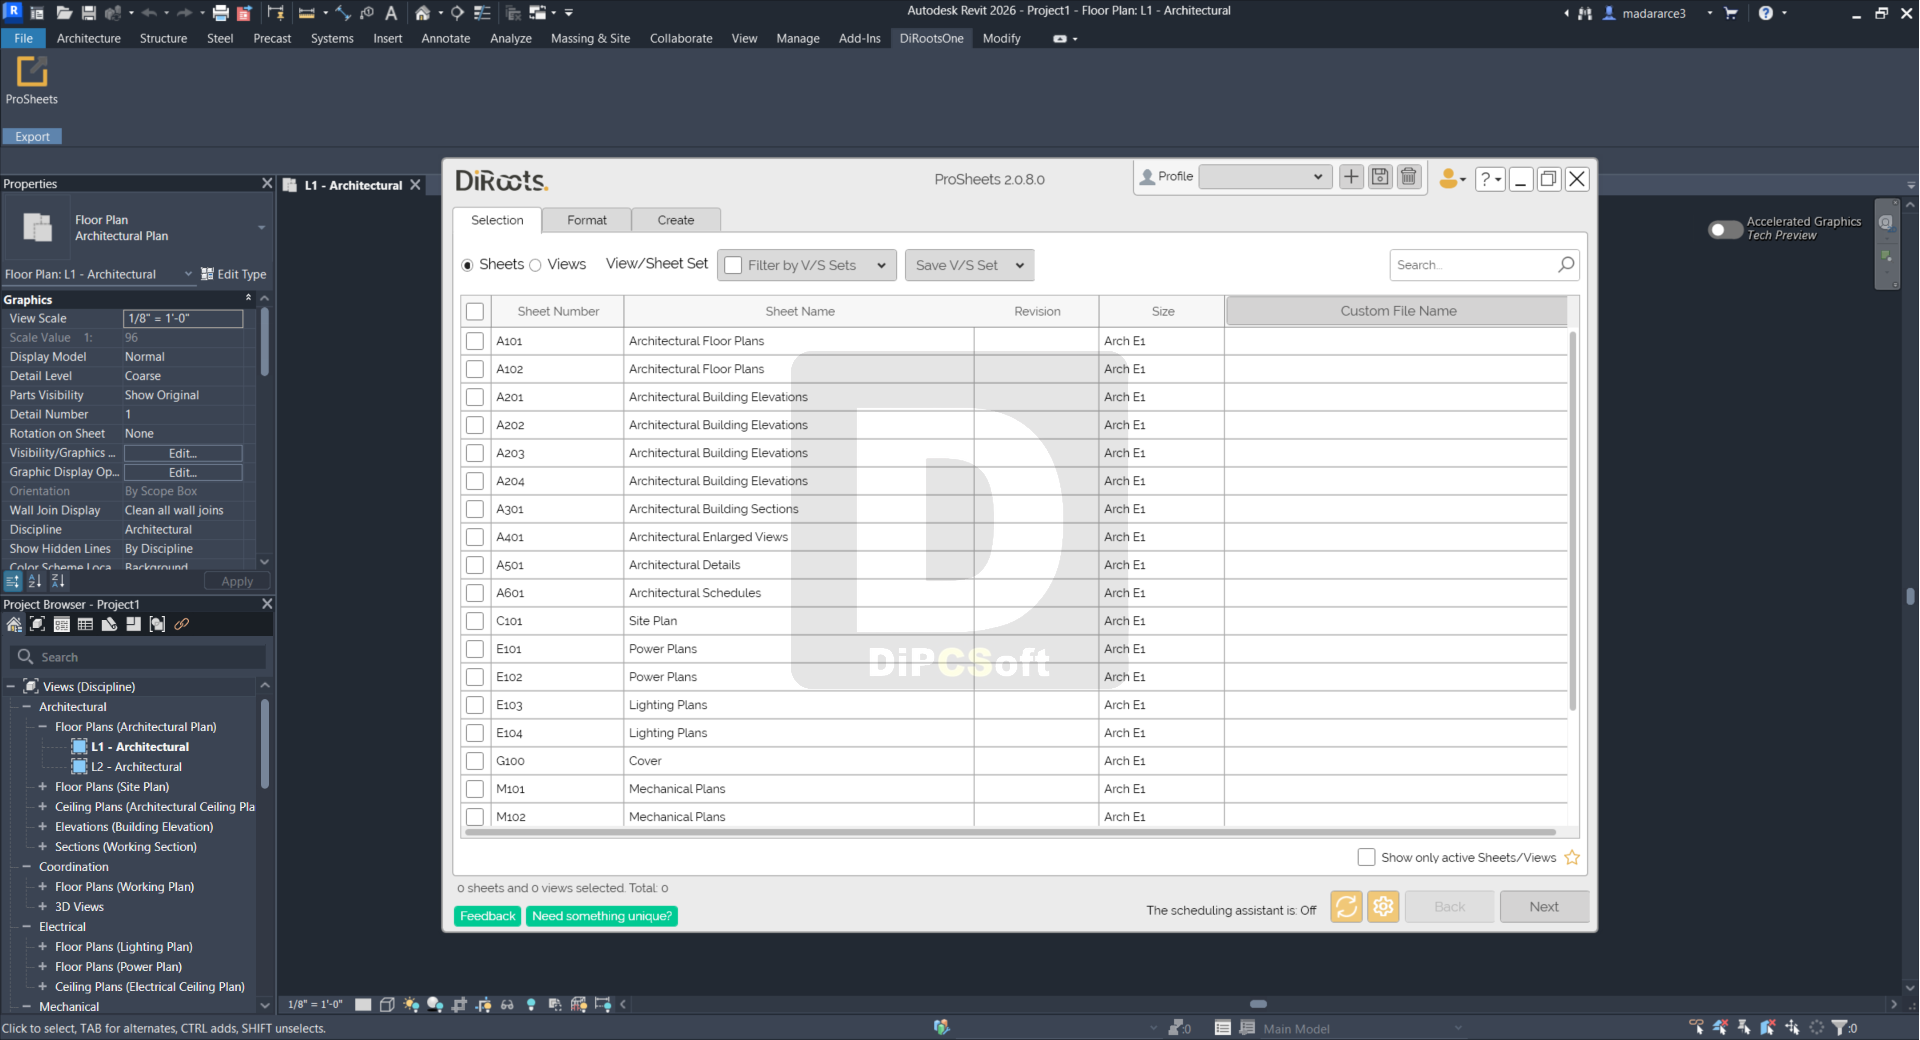Click the Next button in ProSheets
The image size is (1920, 1040).
[x=1544, y=907]
